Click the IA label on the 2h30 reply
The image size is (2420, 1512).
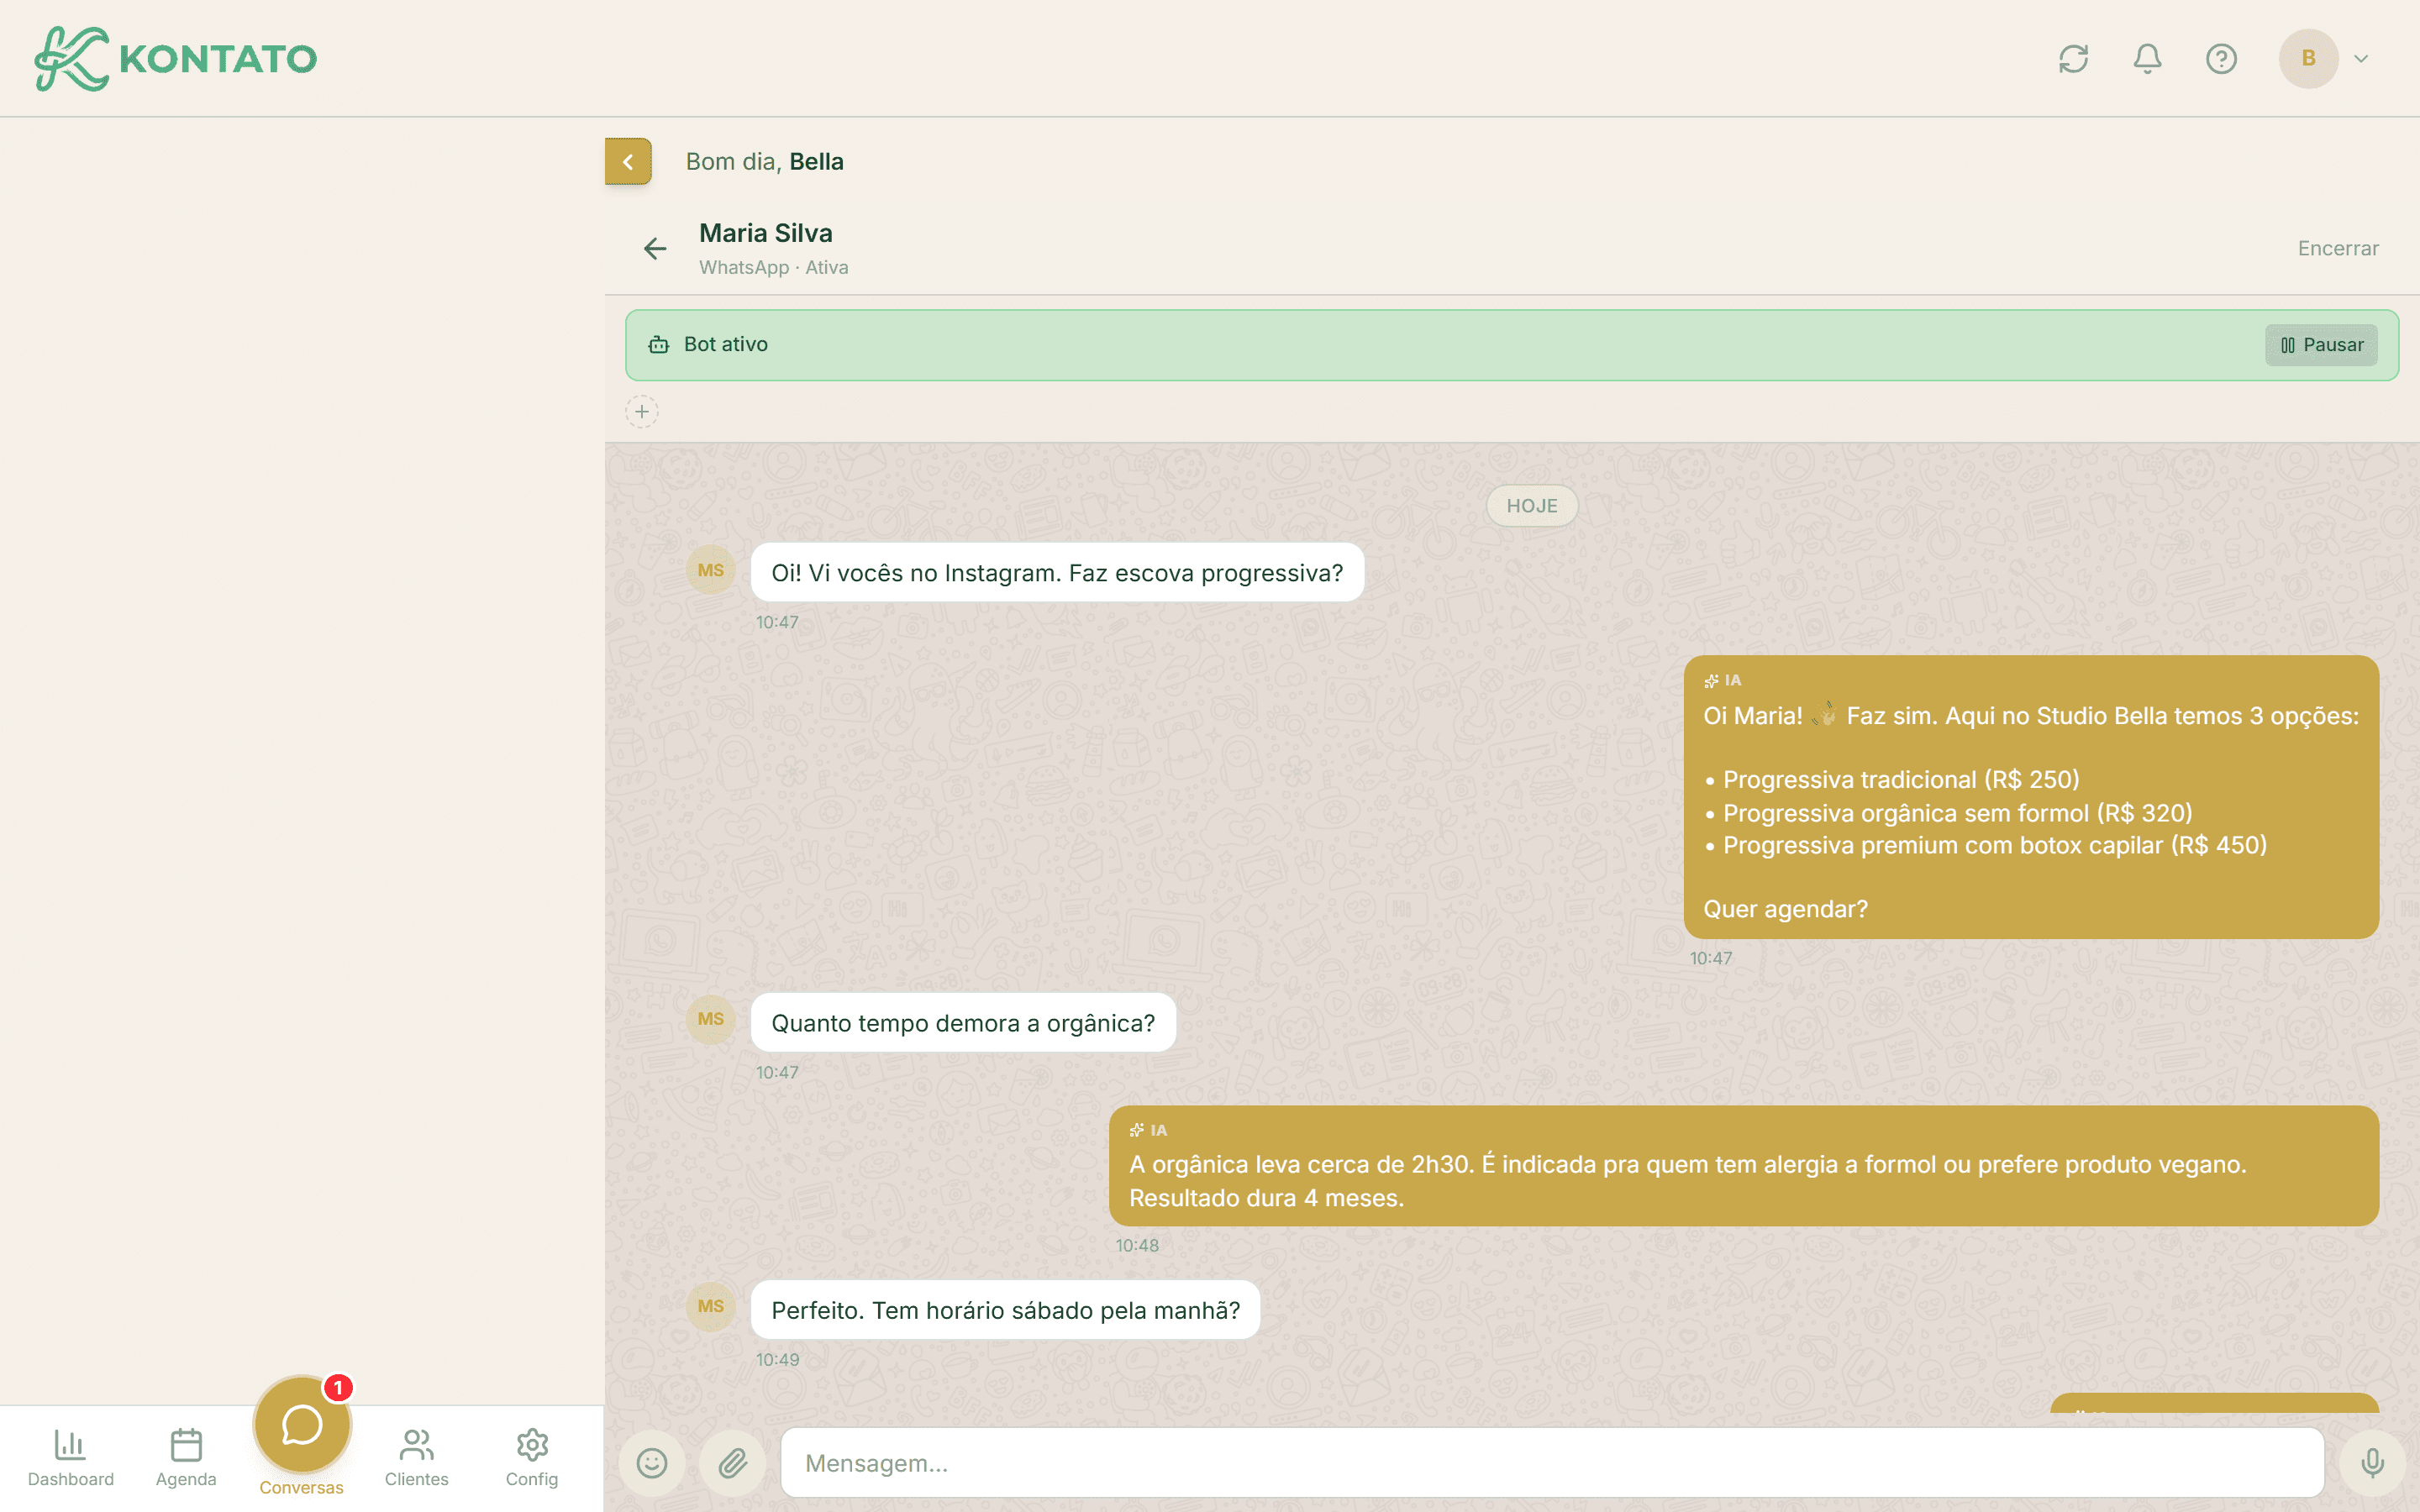point(1149,1130)
